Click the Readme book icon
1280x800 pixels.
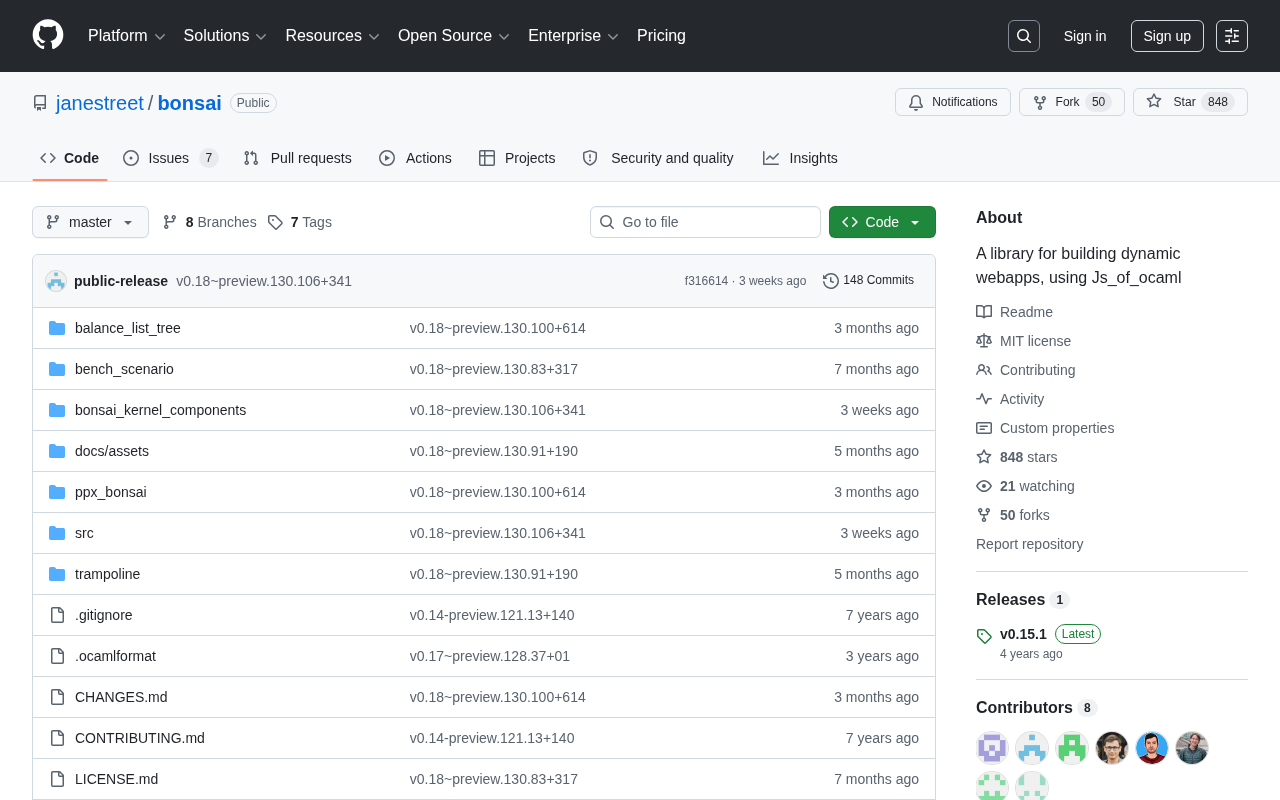pos(984,312)
